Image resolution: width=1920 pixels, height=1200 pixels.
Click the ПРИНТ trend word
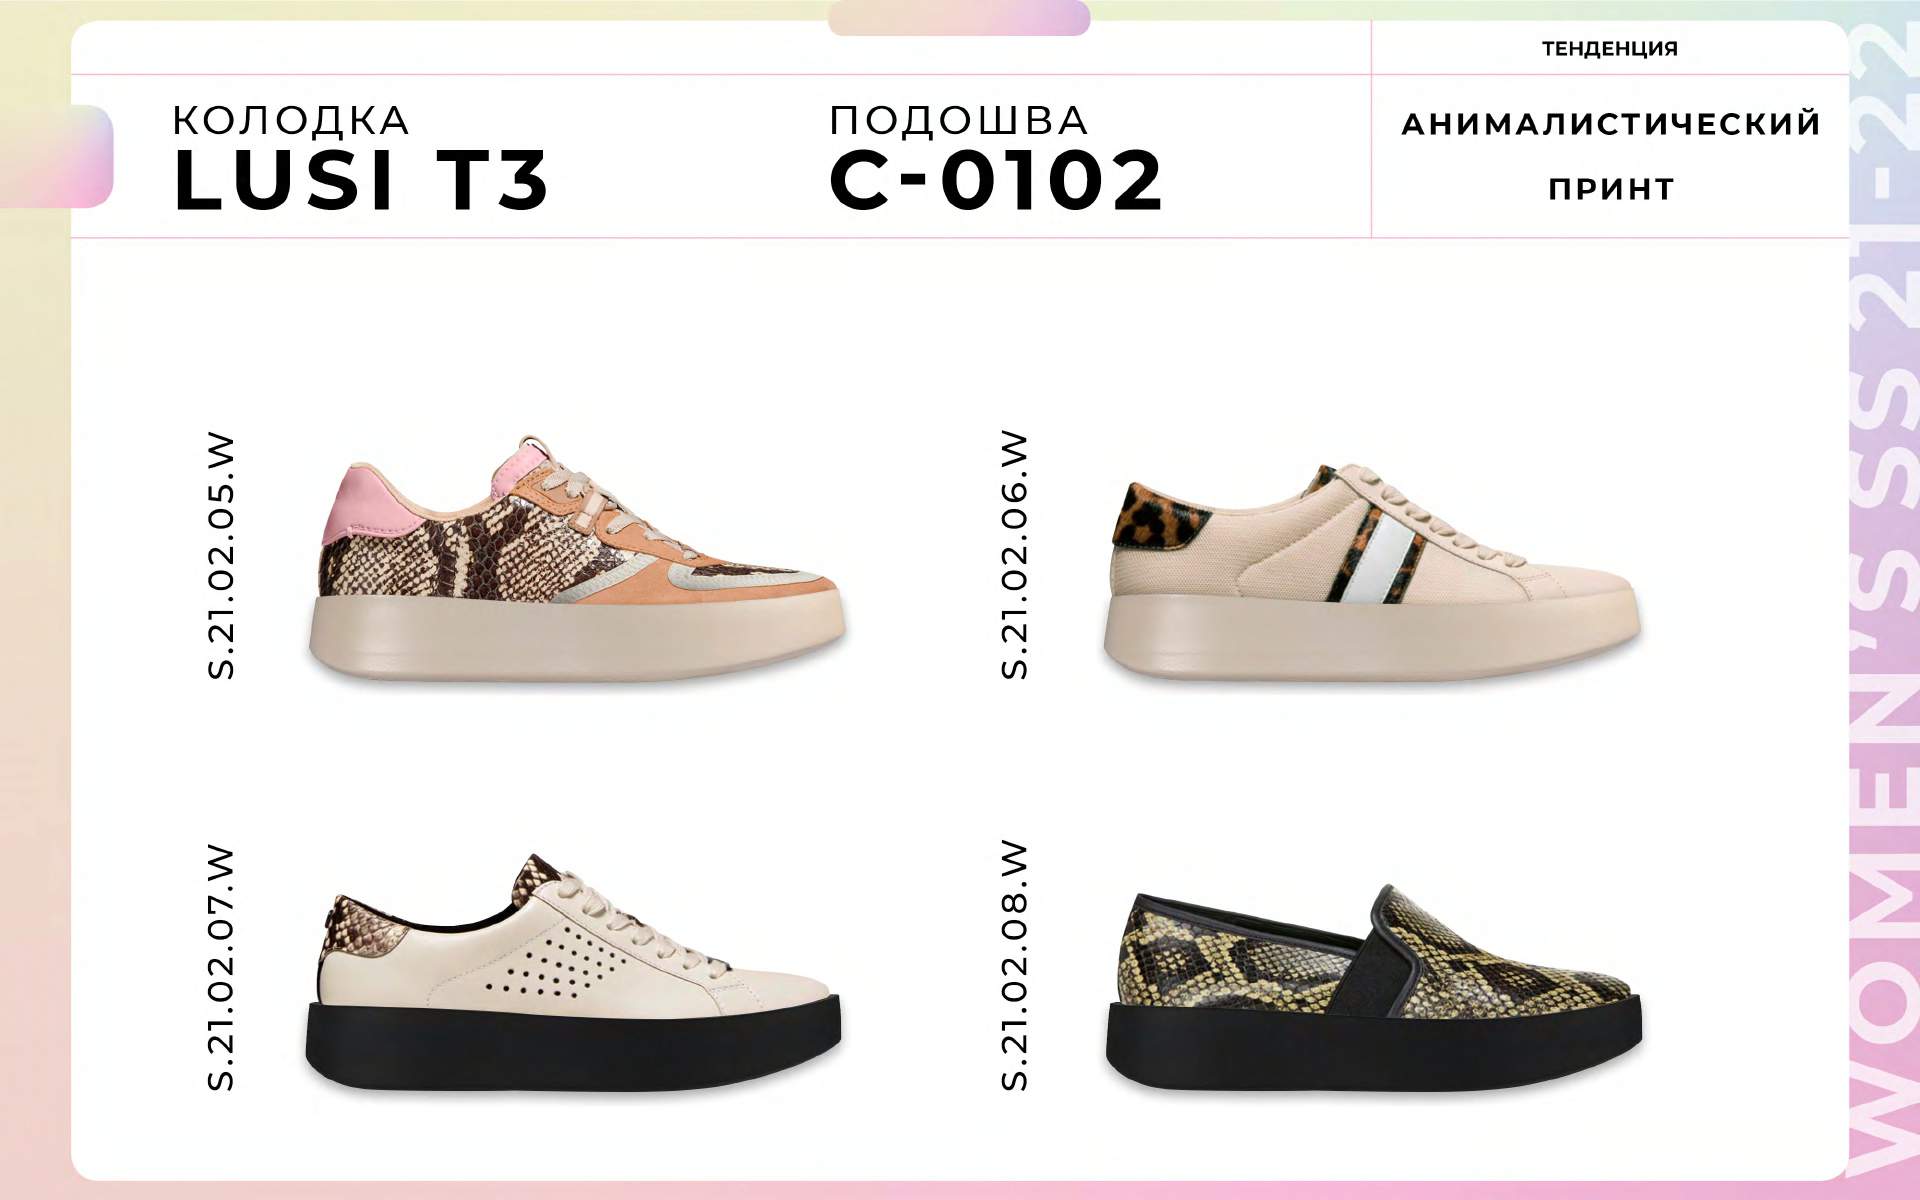[x=1611, y=189]
